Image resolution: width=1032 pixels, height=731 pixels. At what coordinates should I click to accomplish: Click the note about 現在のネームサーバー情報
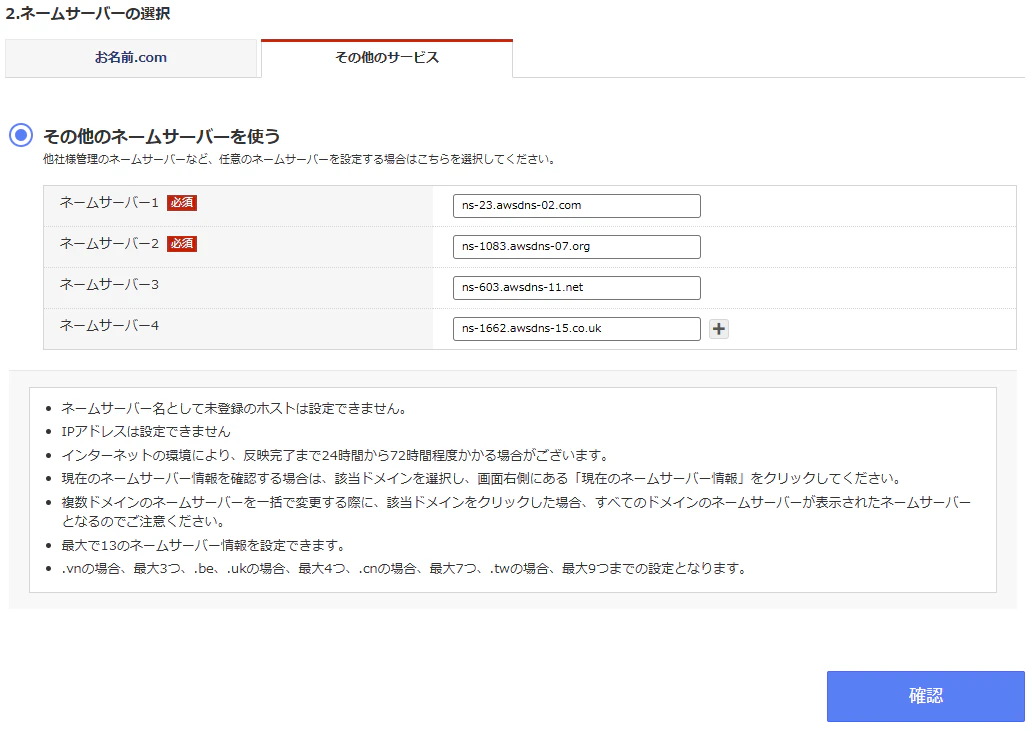pyautogui.click(x=482, y=478)
